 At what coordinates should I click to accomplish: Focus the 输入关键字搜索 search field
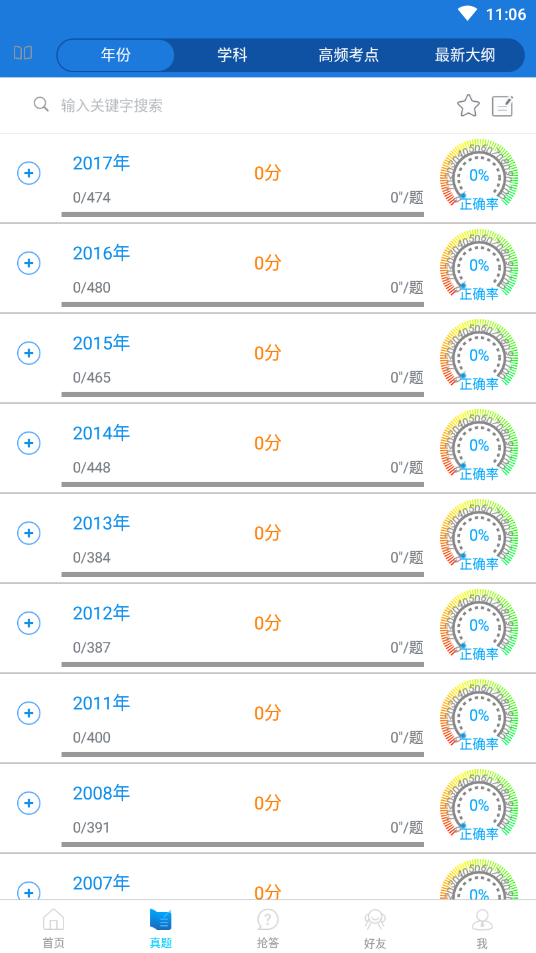[243, 106]
